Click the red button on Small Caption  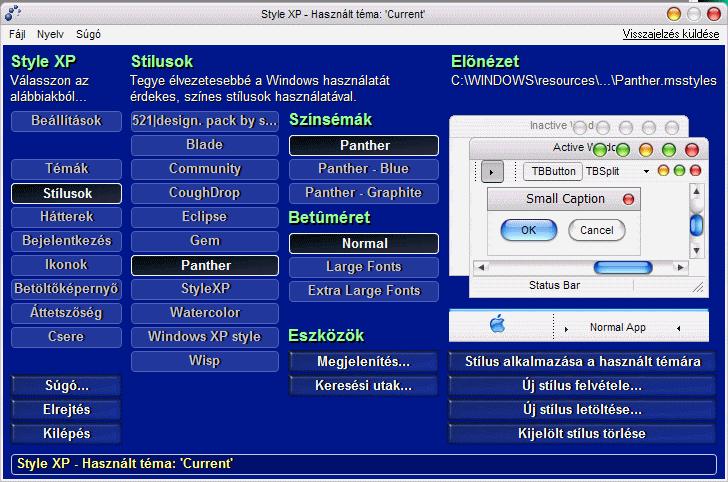tap(628, 199)
